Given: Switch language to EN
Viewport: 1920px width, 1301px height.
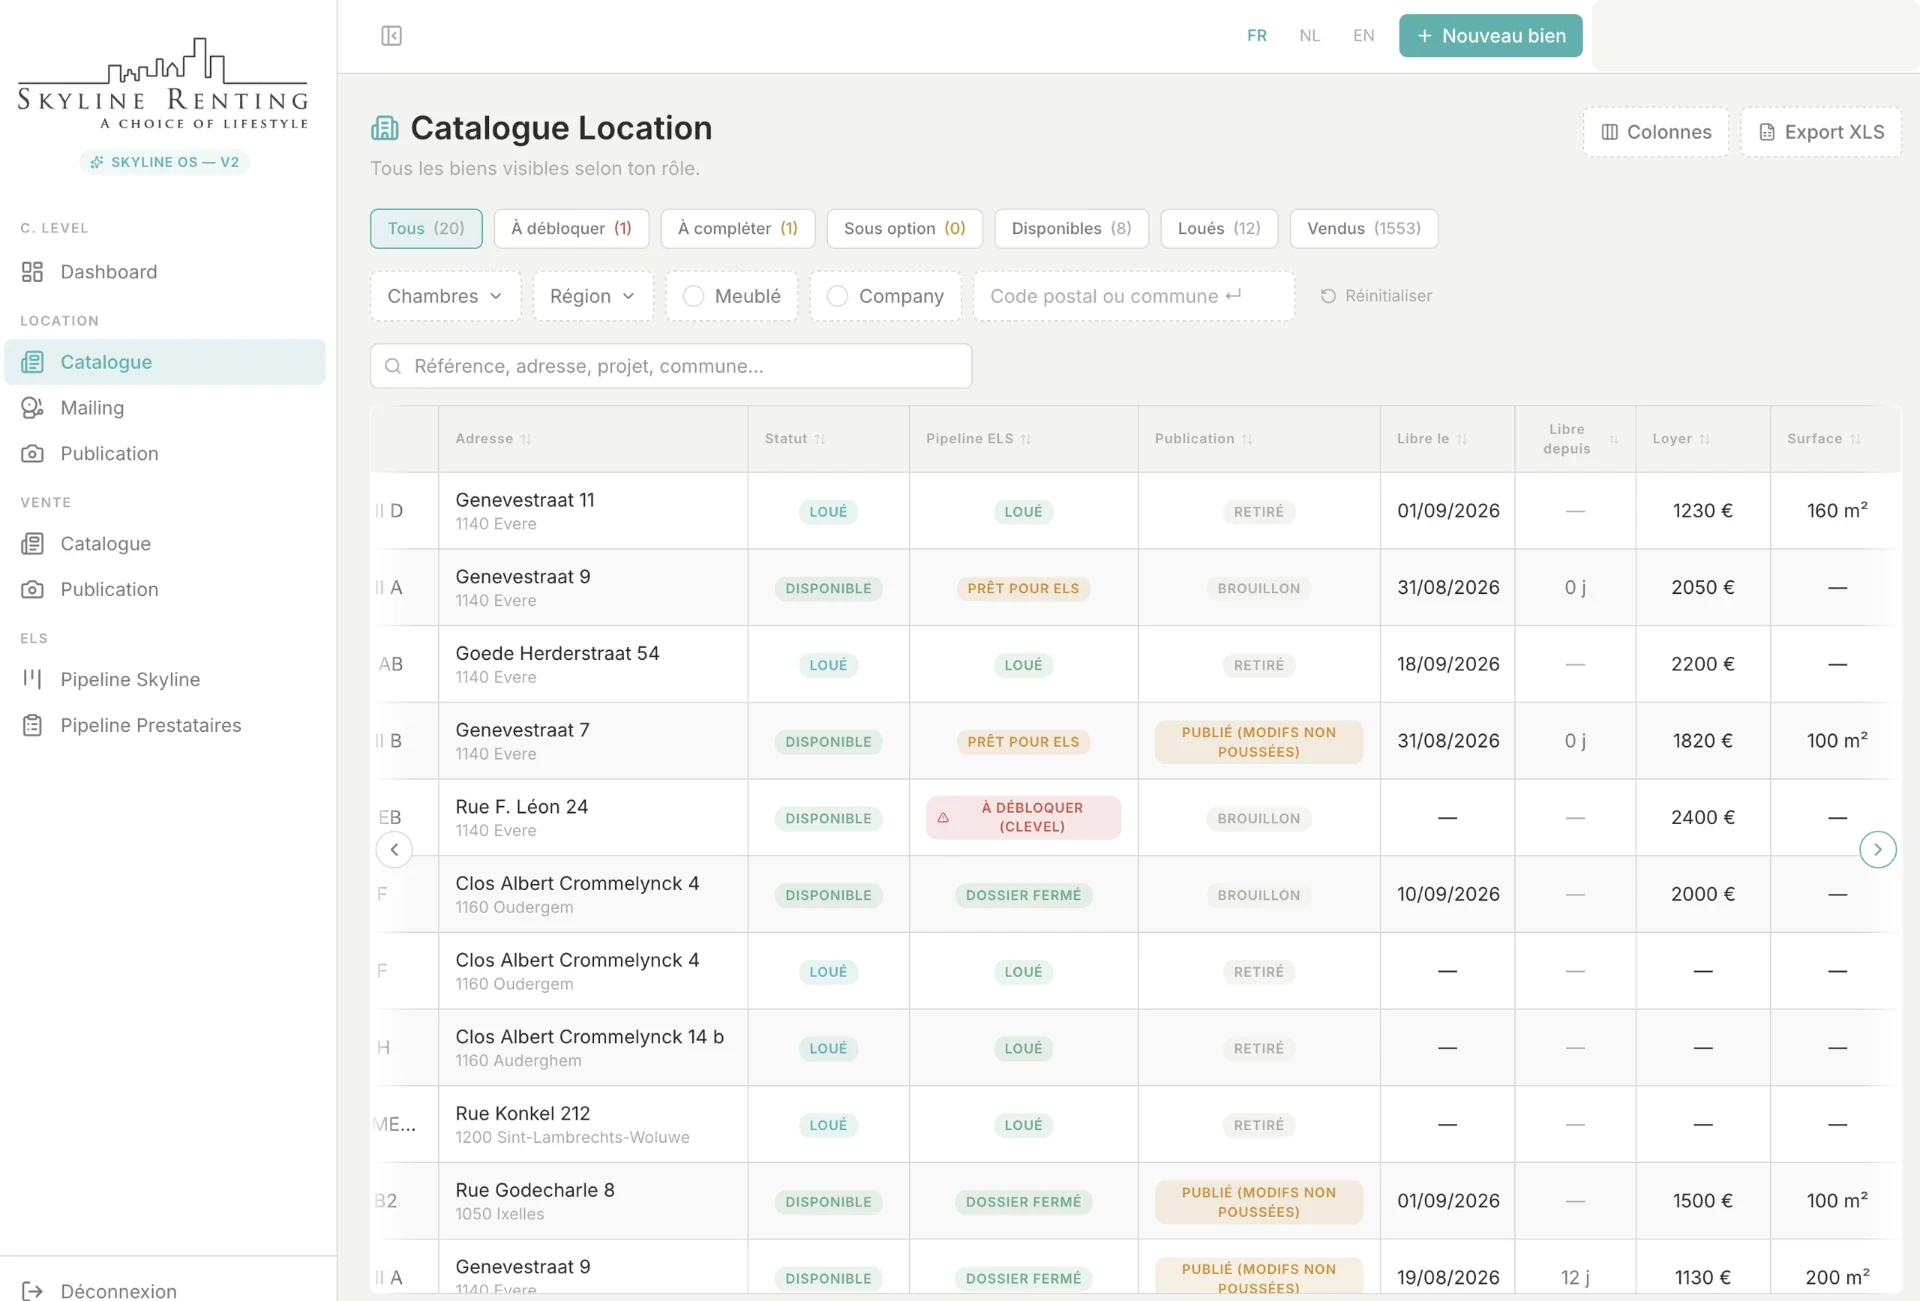Looking at the screenshot, I should [1363, 36].
